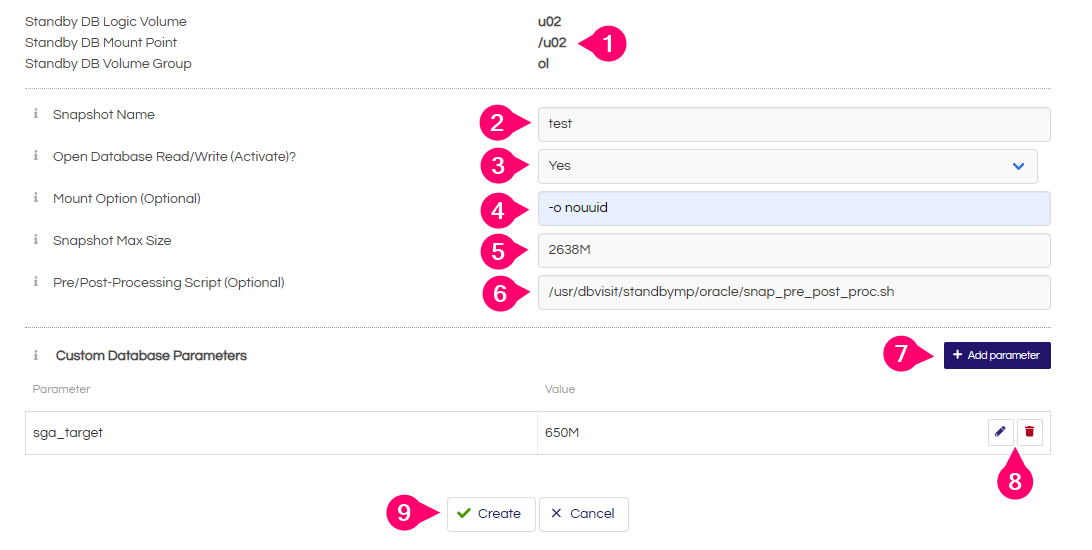Click the Create button

click(491, 514)
